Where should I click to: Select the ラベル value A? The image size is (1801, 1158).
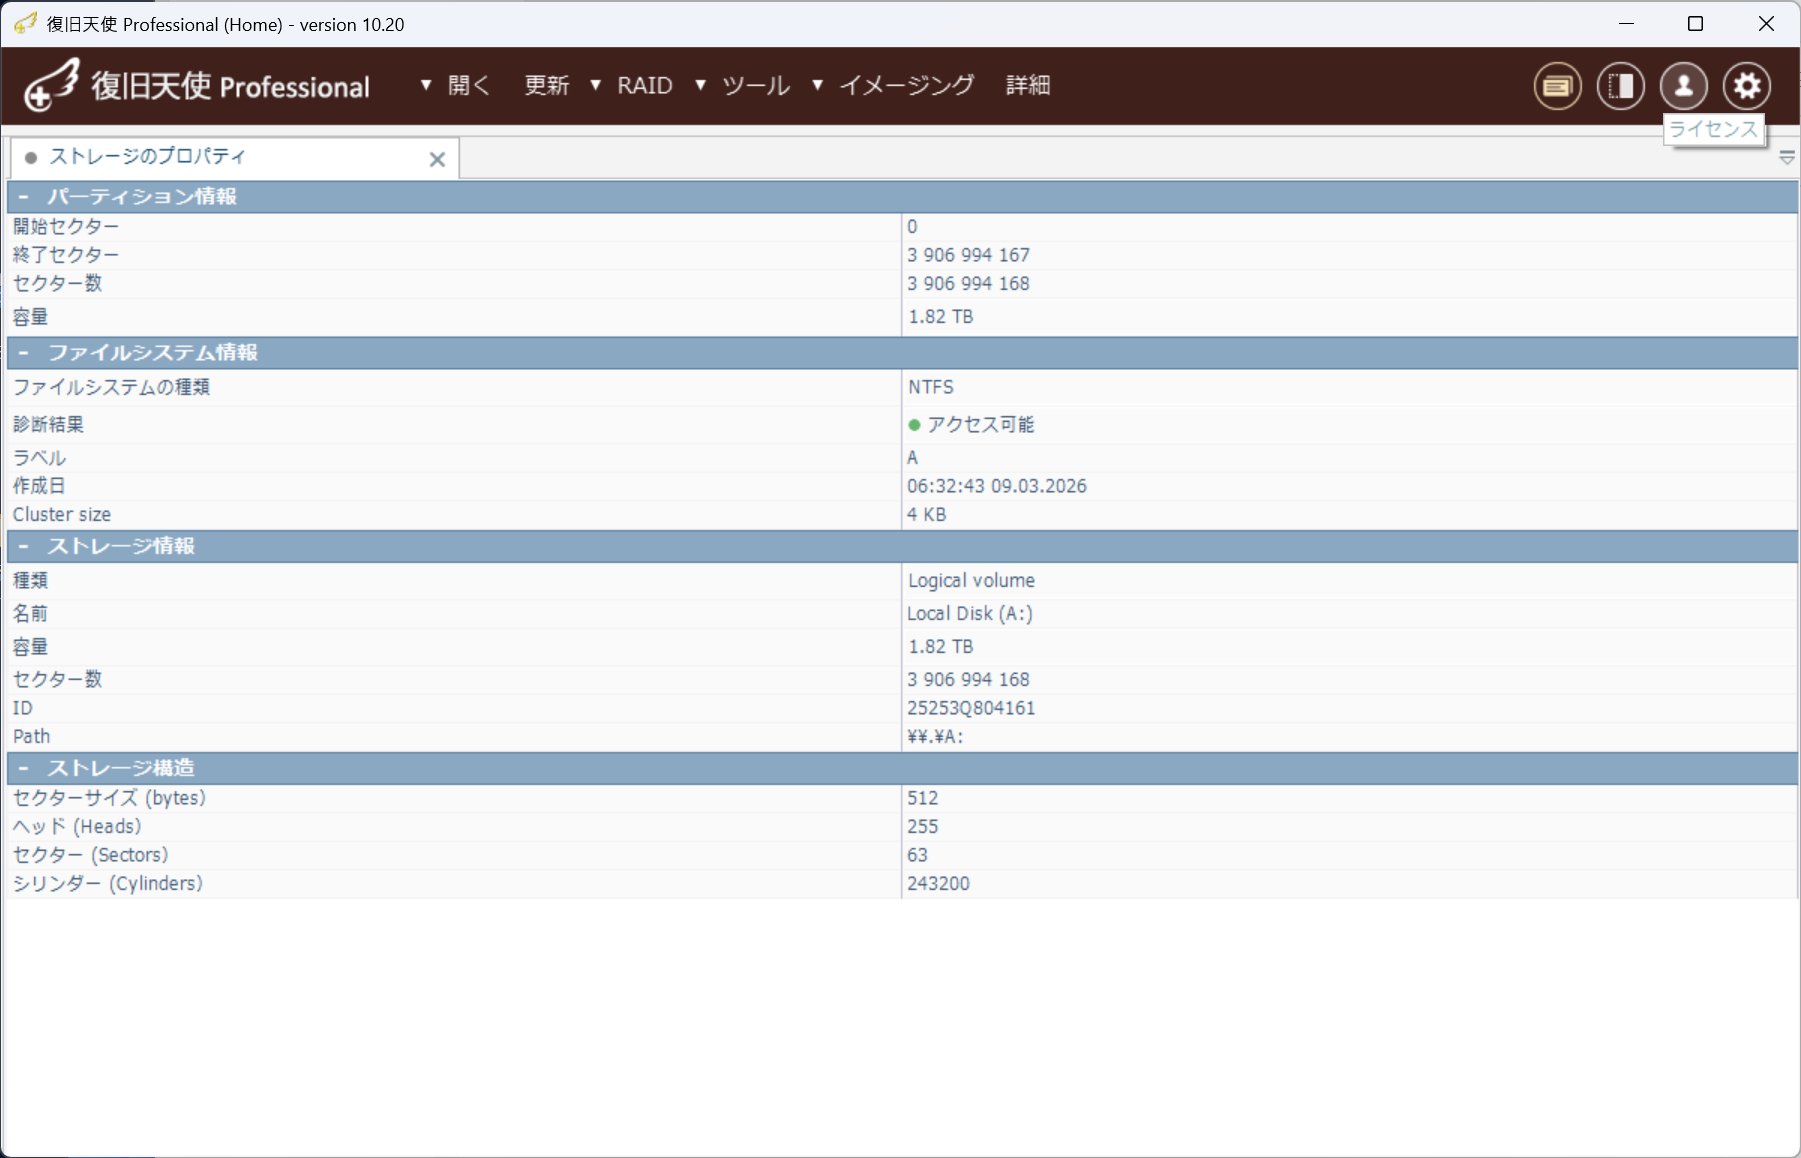pos(912,458)
